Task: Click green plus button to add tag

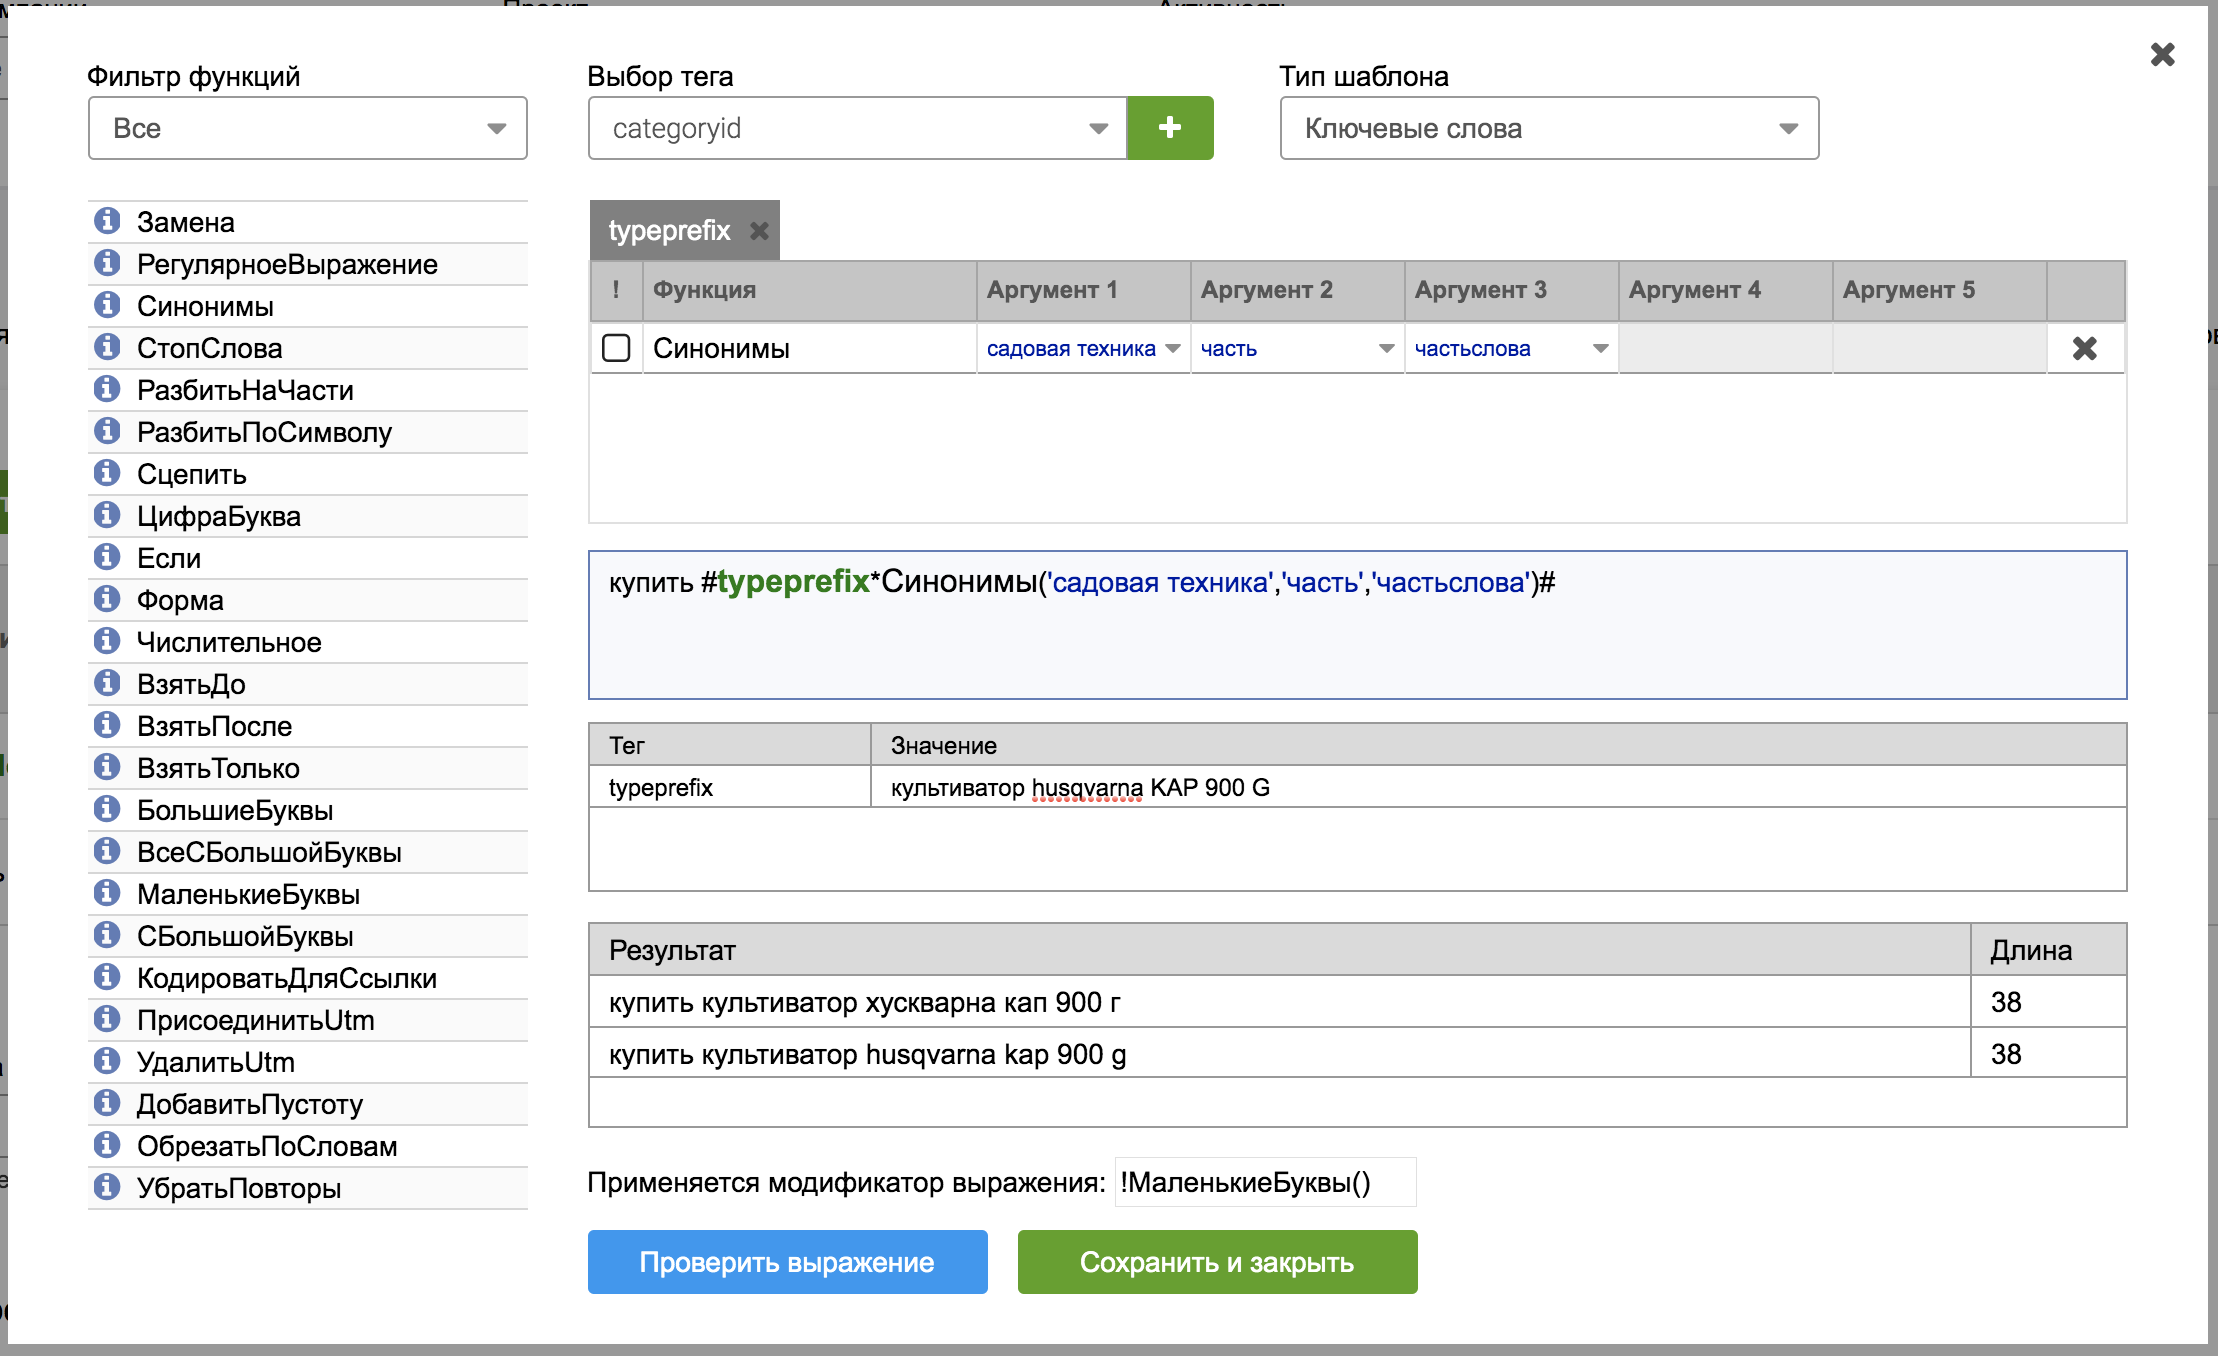Action: coord(1169,128)
